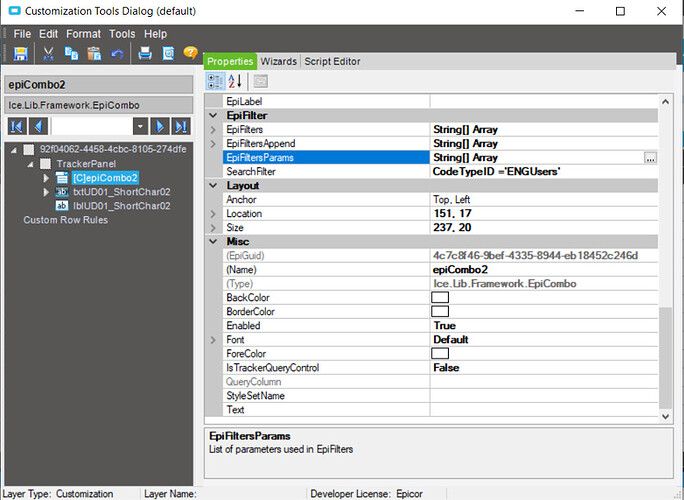
Task: Click the BorderColor swatch
Action: (x=440, y=312)
